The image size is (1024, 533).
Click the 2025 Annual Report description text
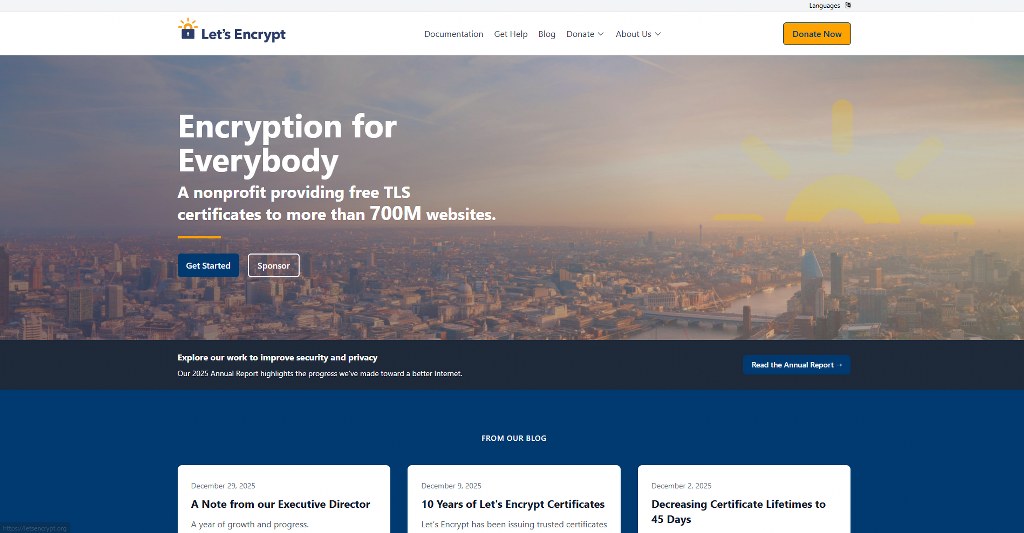click(x=320, y=374)
